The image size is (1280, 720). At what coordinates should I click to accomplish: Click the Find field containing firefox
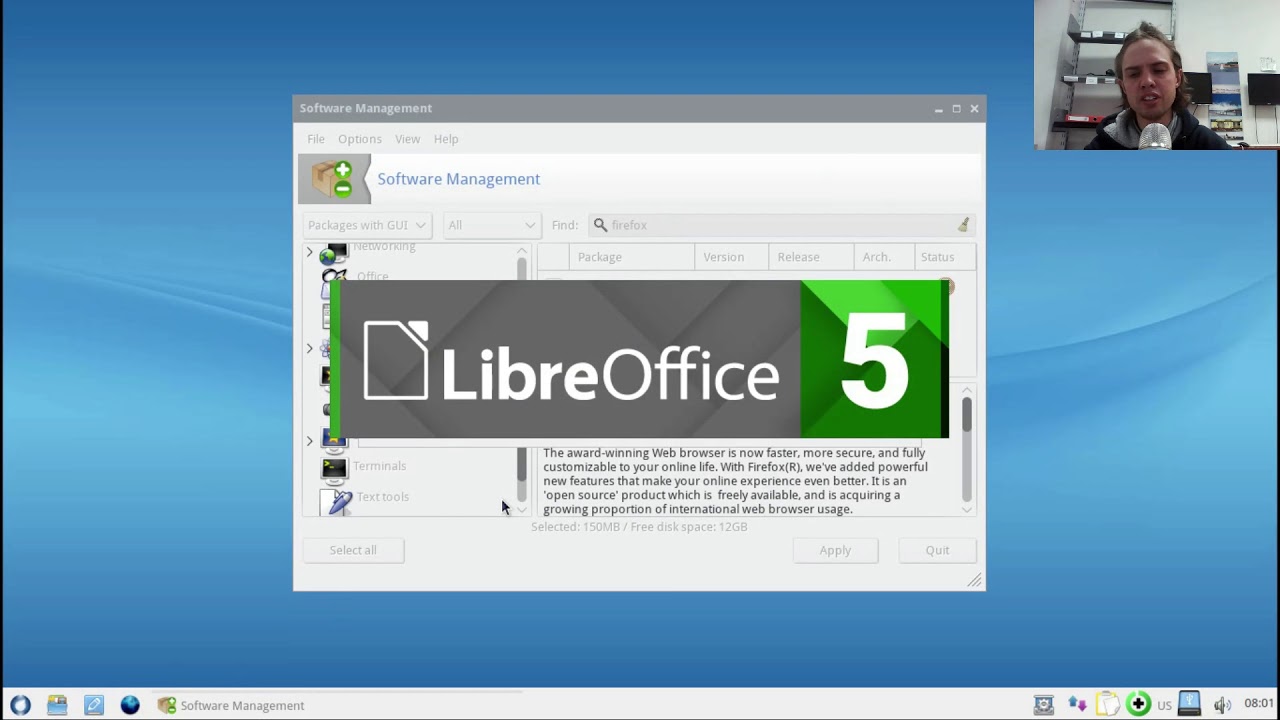click(780, 225)
